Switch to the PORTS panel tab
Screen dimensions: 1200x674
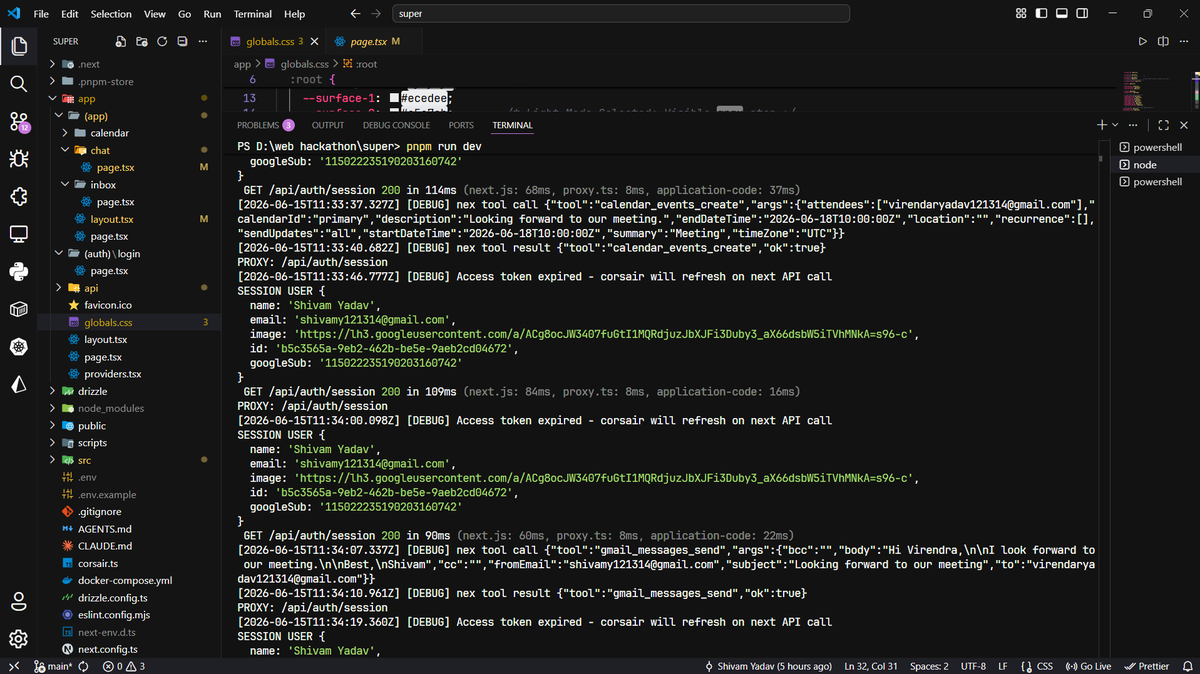(461, 125)
